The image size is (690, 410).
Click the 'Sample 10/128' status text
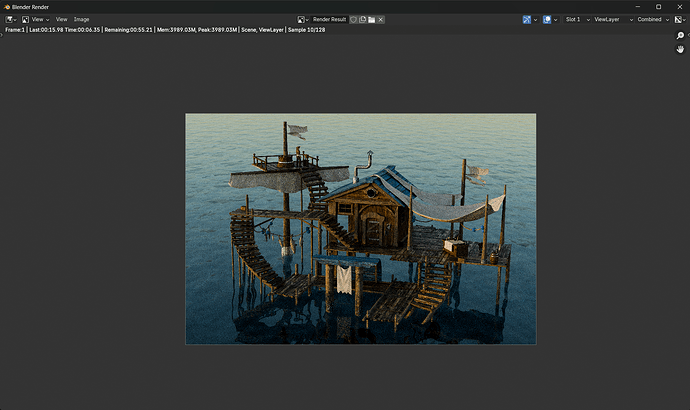[306, 30]
